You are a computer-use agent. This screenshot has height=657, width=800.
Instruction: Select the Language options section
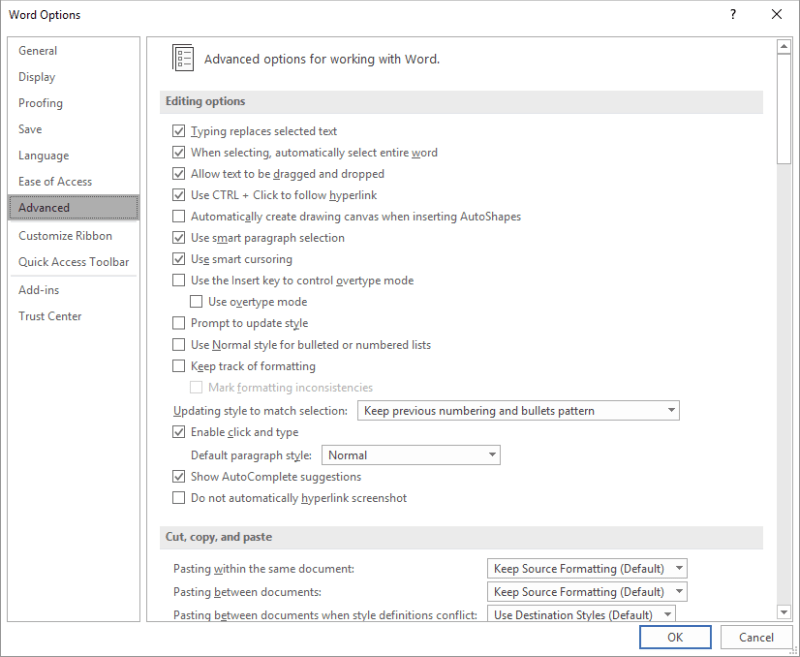[x=44, y=155]
